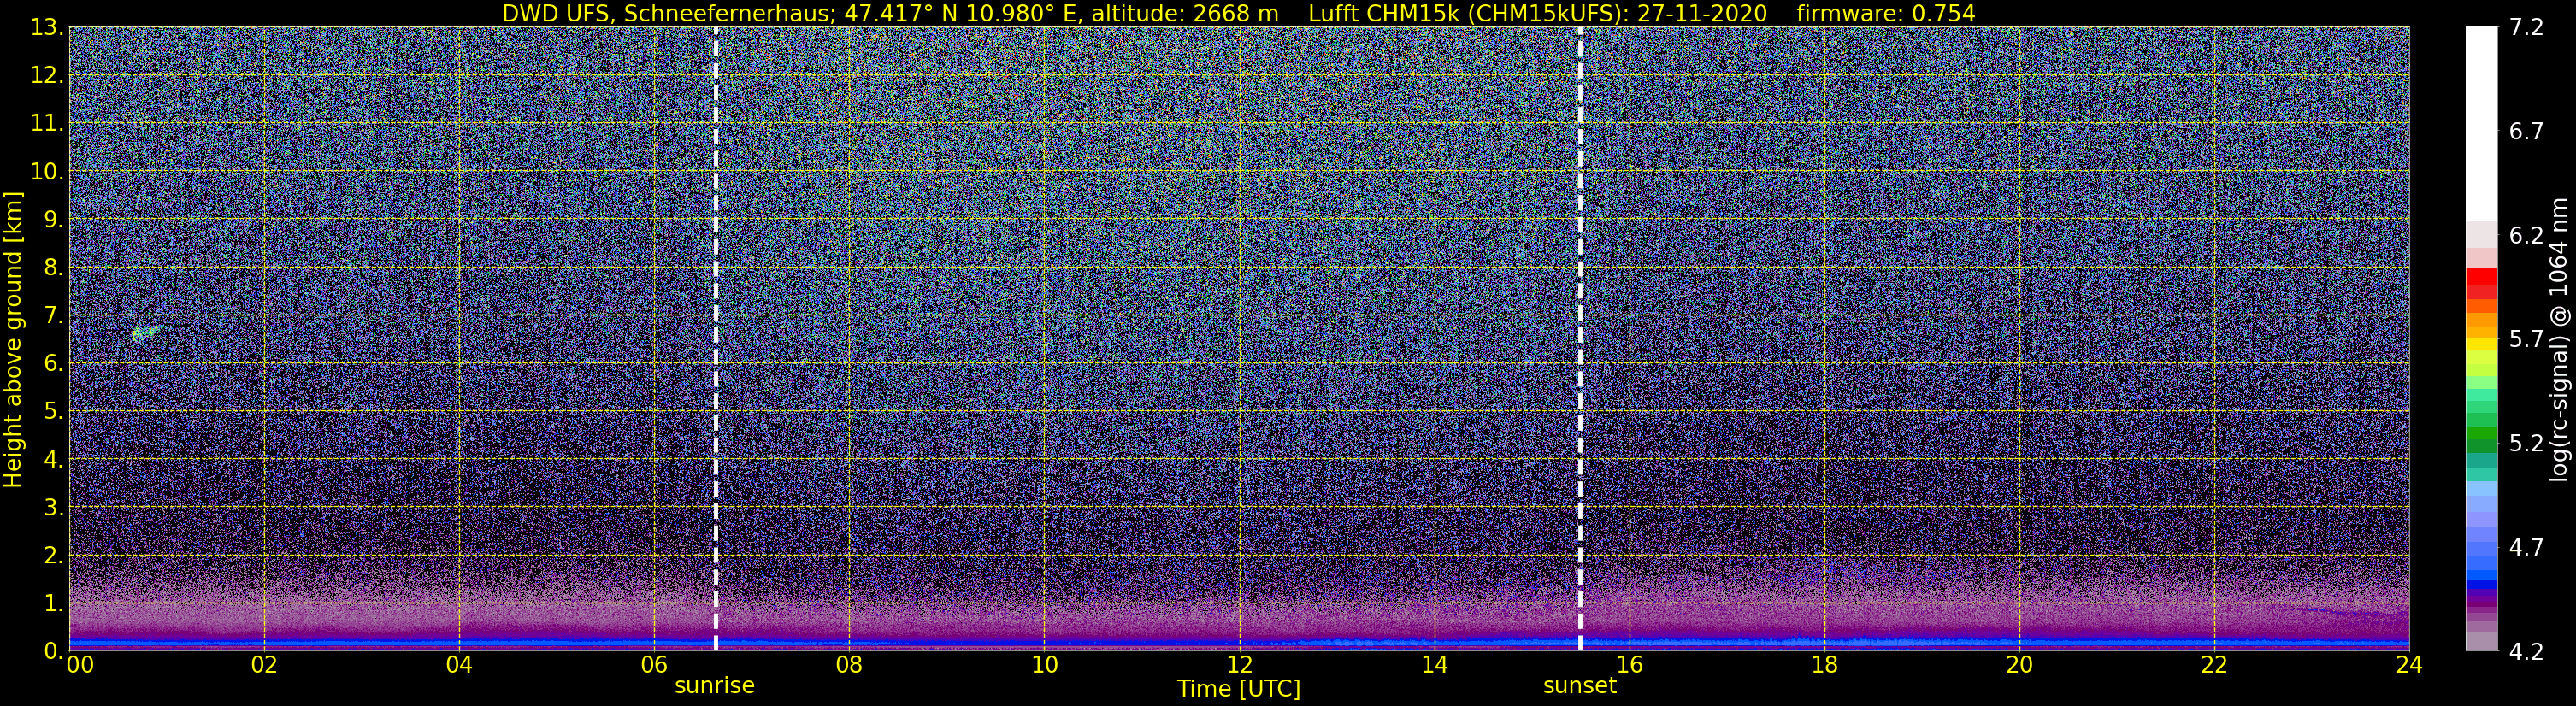Click the x-axis tick label '14'
This screenshot has height=706, width=2576.
(x=1434, y=665)
